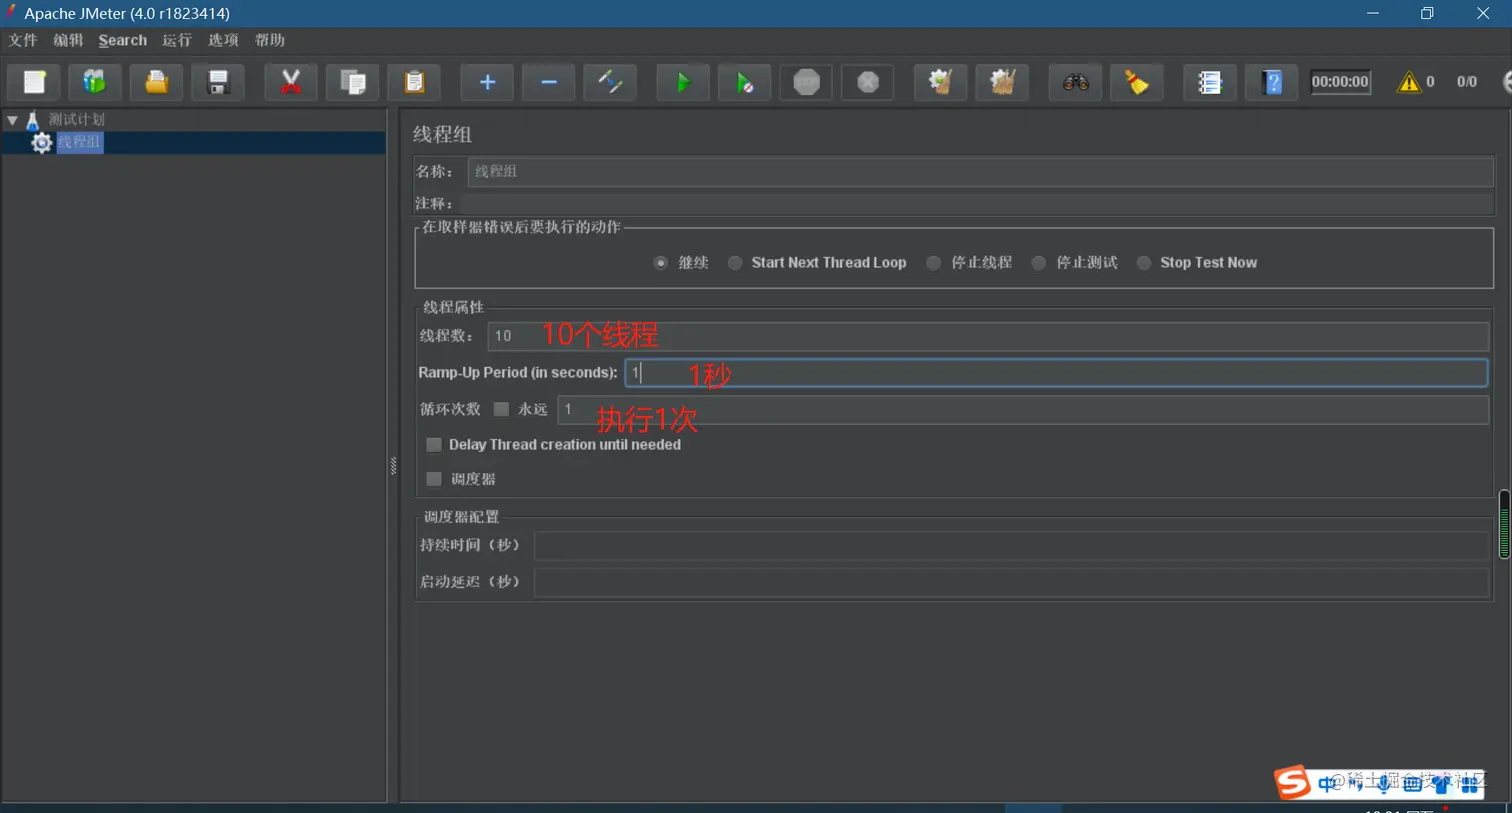Viewport: 1512px width, 813px height.
Task: Open the 选项 menu
Action: click(223, 40)
